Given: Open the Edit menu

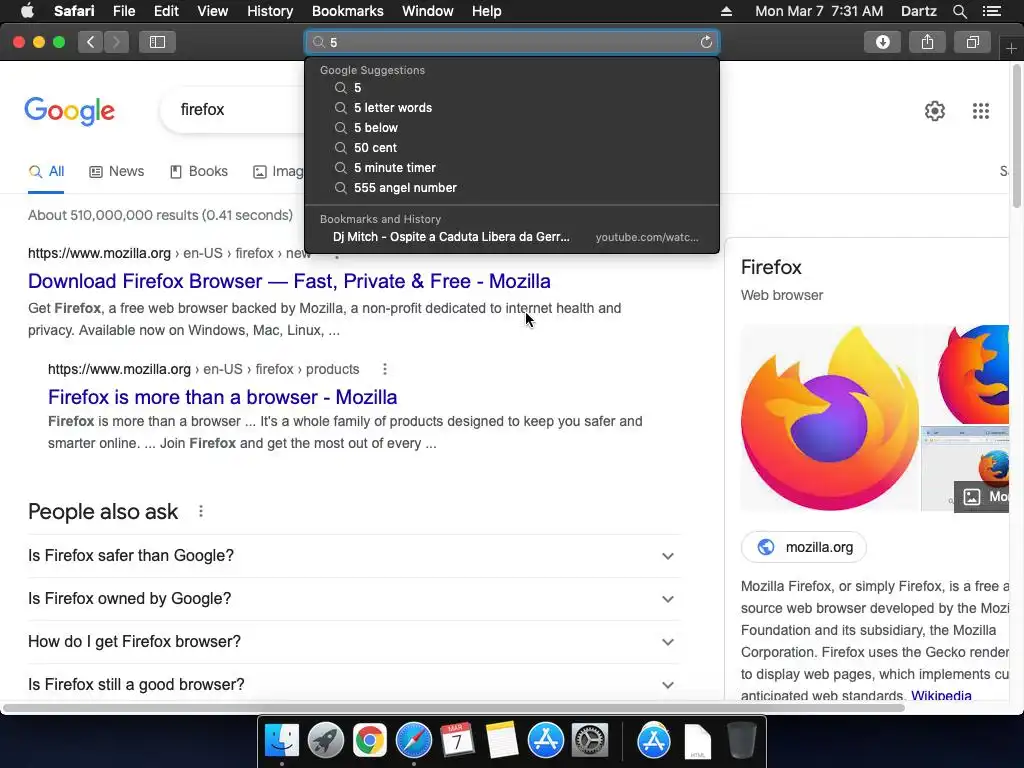Looking at the screenshot, I should (x=166, y=11).
